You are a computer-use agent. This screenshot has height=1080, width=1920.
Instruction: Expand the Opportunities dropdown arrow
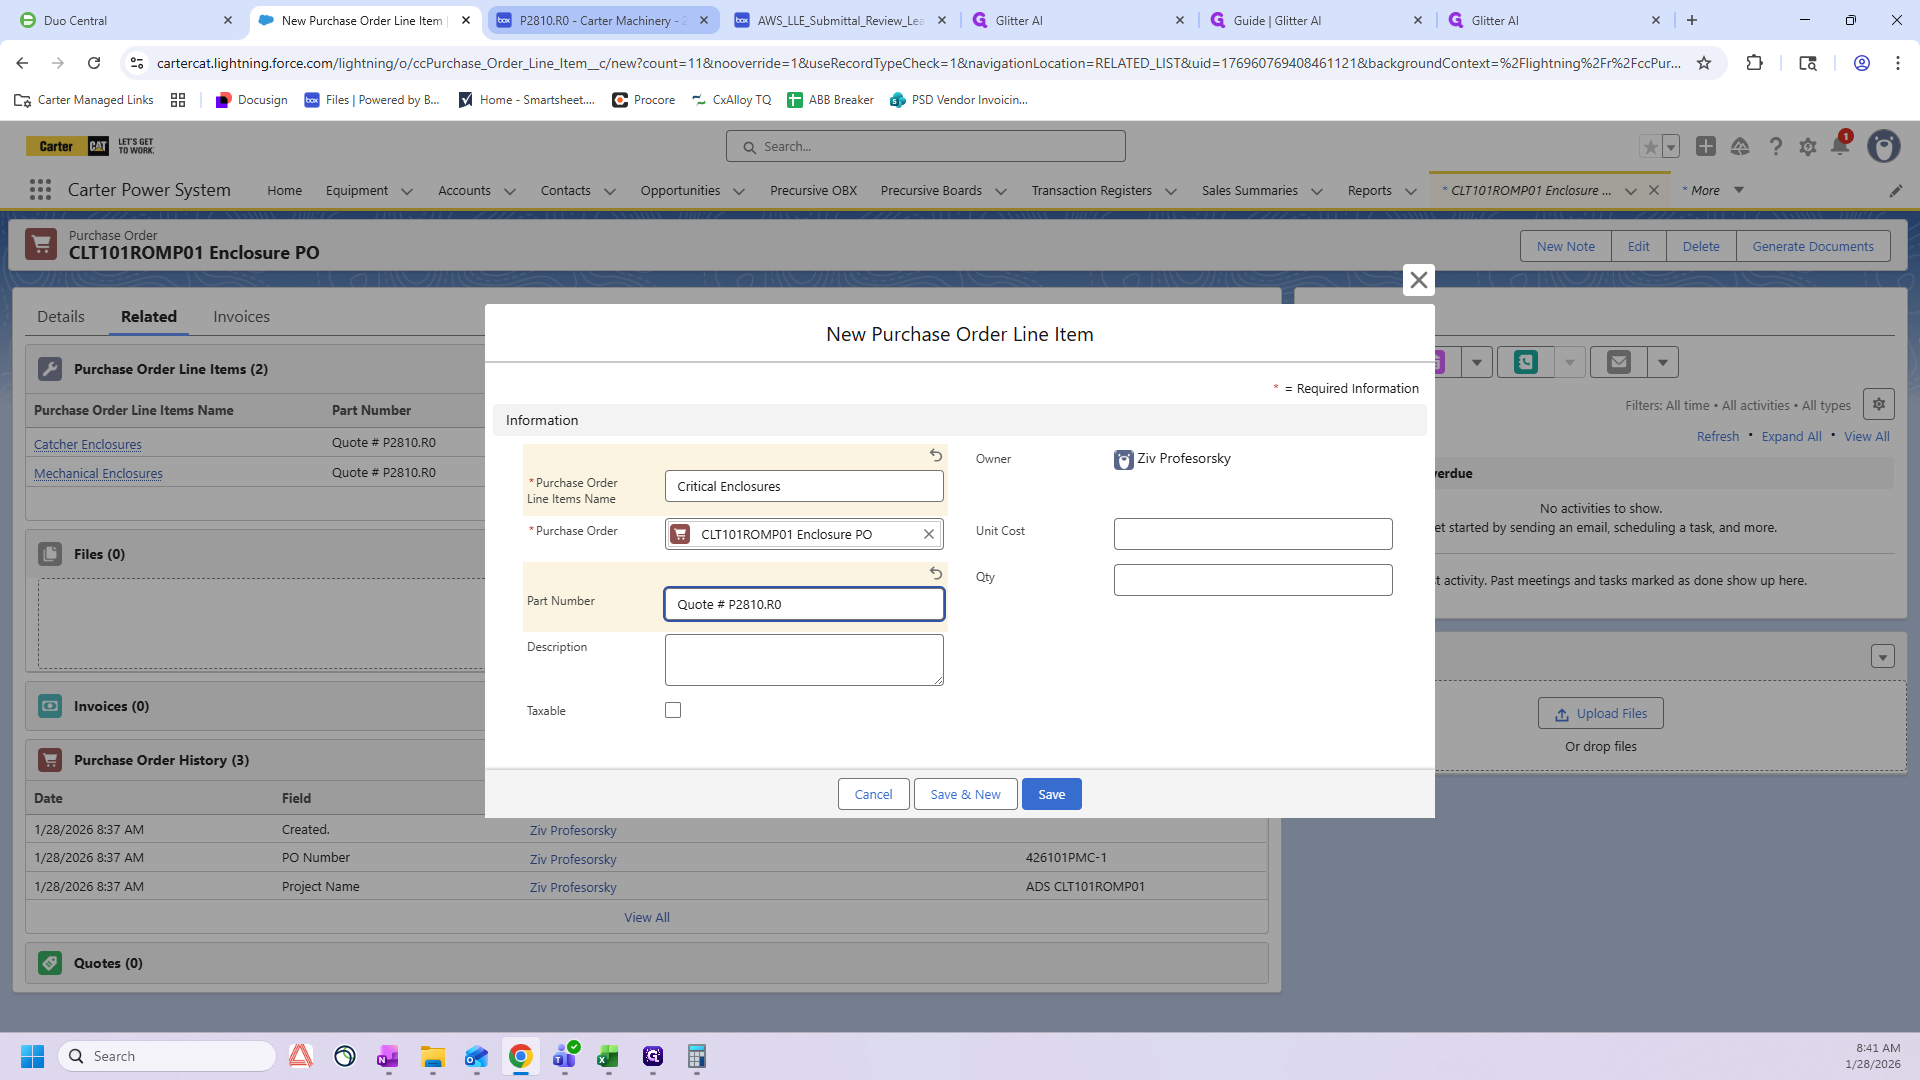point(739,191)
